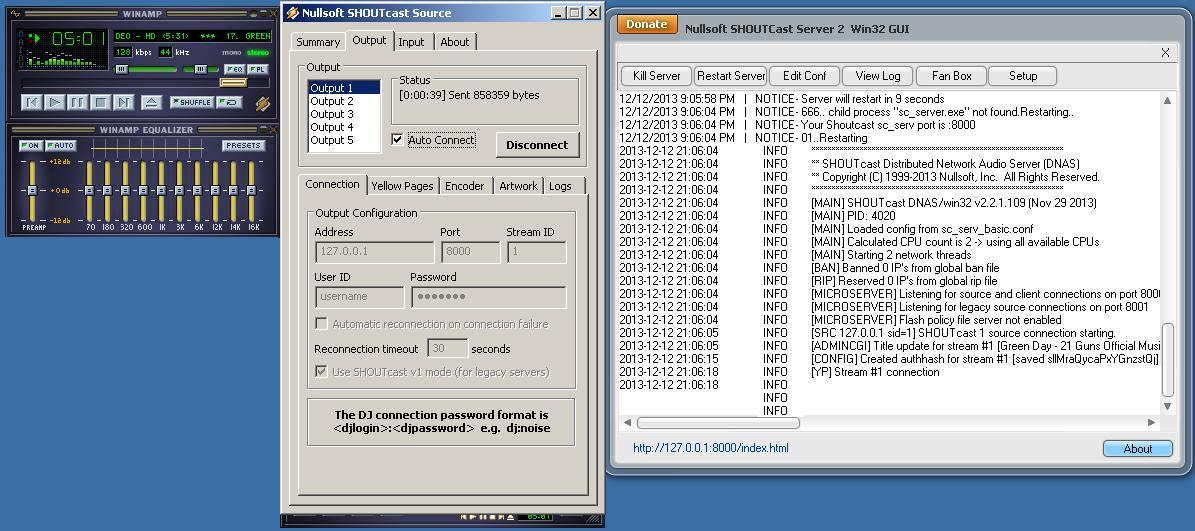Click the Winamp lightning bolt logo
The image size is (1195, 531).
point(262,103)
